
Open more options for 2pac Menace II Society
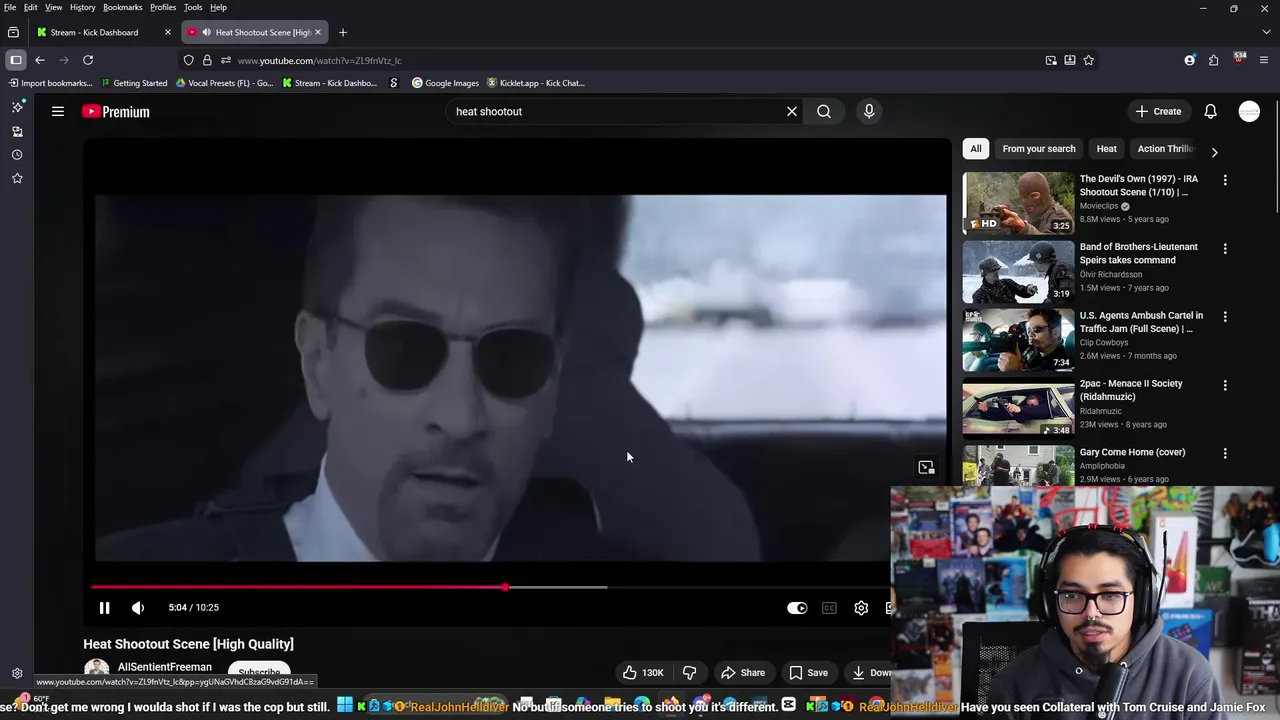click(x=1225, y=385)
